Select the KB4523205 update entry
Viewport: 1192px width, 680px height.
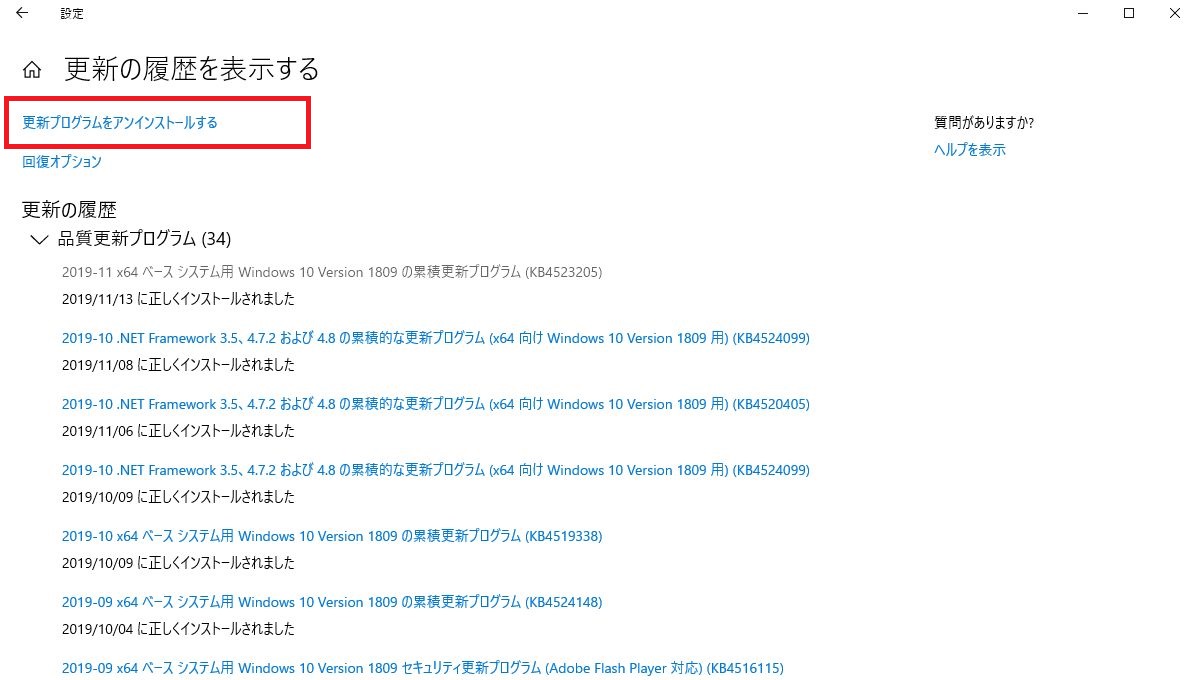coord(330,271)
